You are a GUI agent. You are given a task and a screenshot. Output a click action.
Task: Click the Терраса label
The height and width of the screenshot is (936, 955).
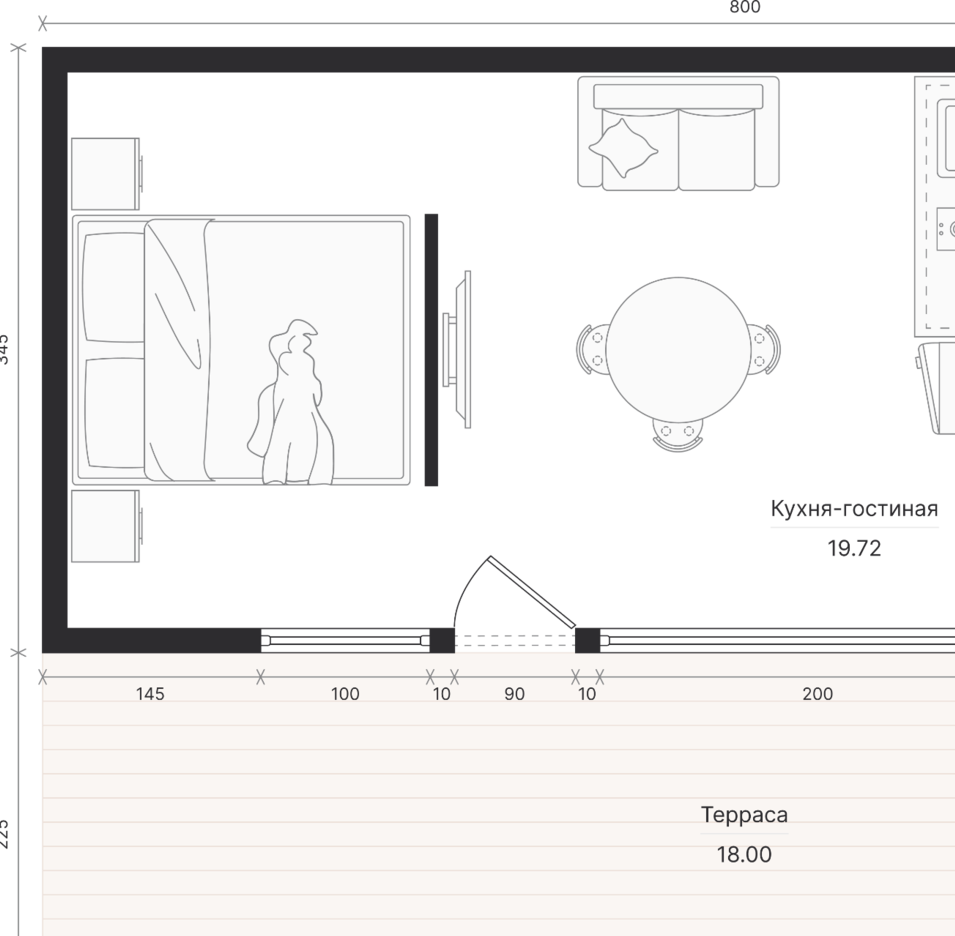click(x=744, y=815)
